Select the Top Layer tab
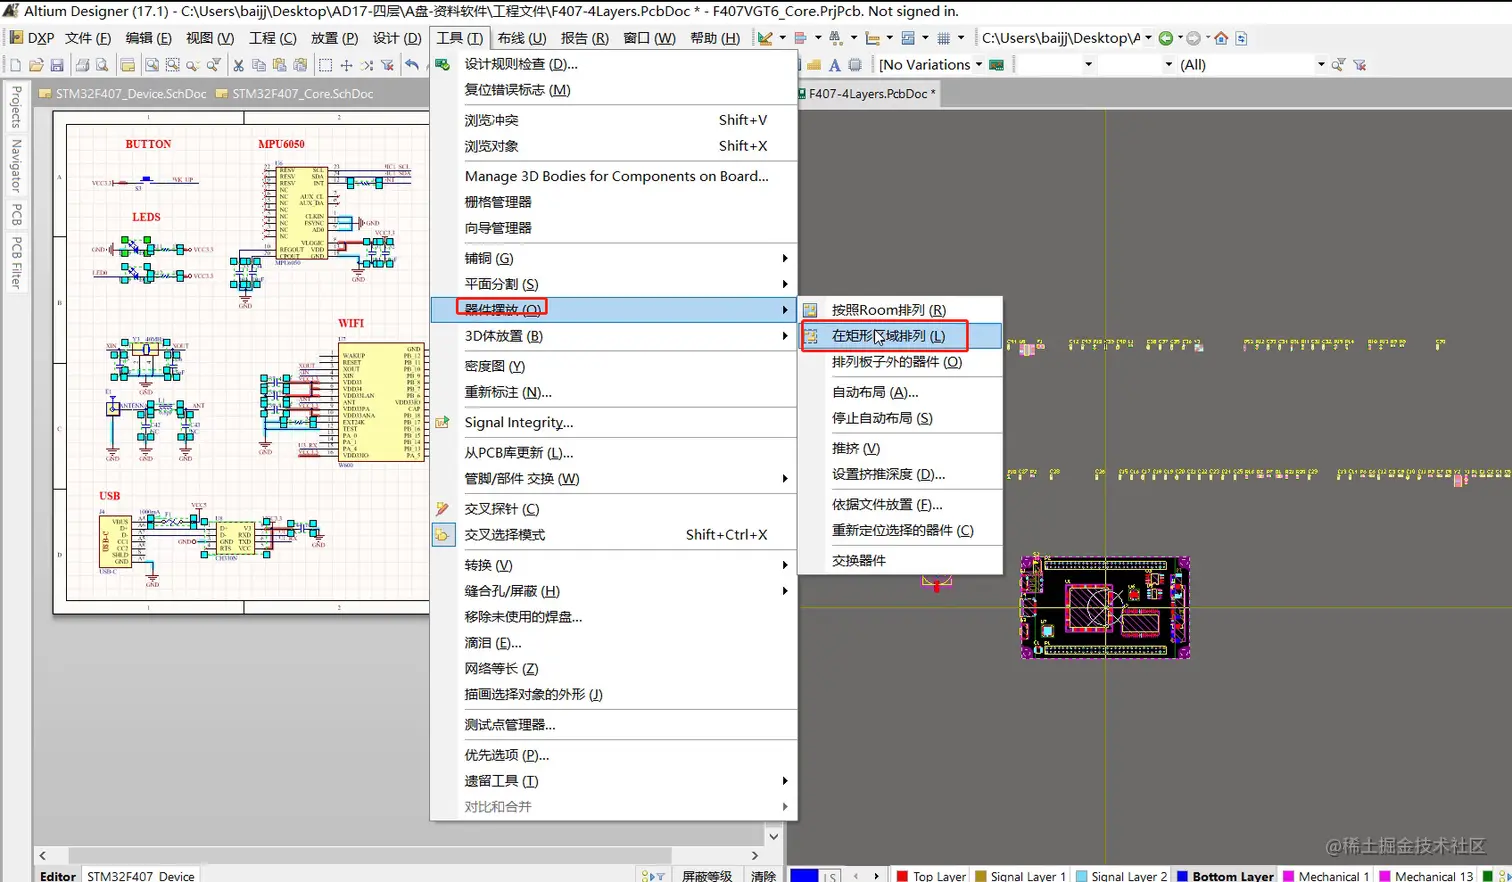 pos(931,876)
